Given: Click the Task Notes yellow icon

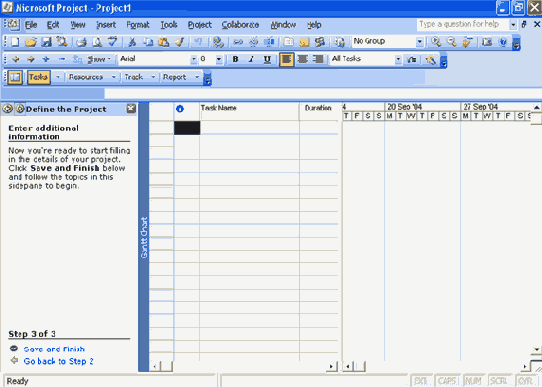Looking at the screenshot, I should (304, 42).
